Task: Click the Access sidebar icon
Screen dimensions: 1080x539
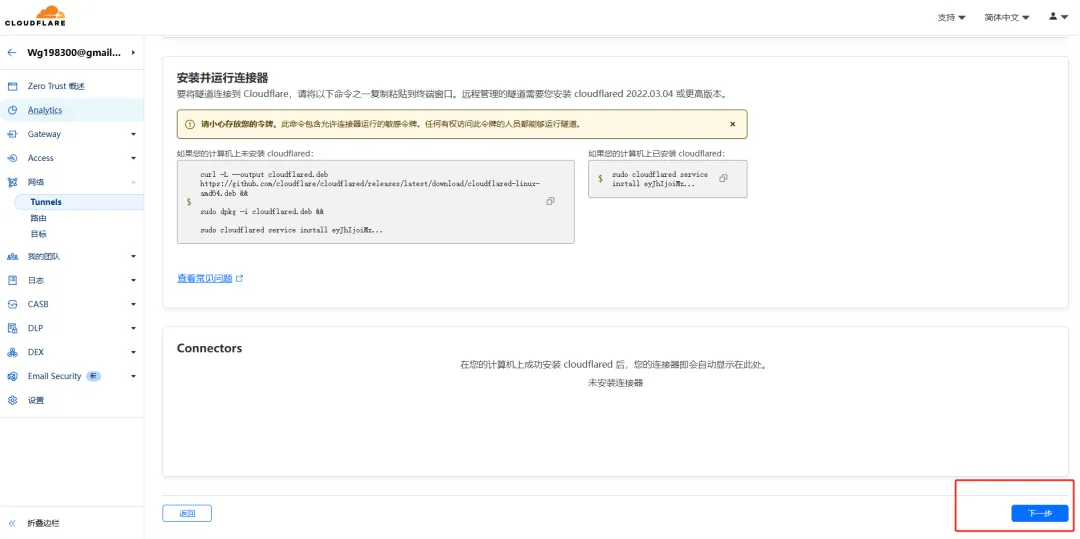Action: (12, 158)
